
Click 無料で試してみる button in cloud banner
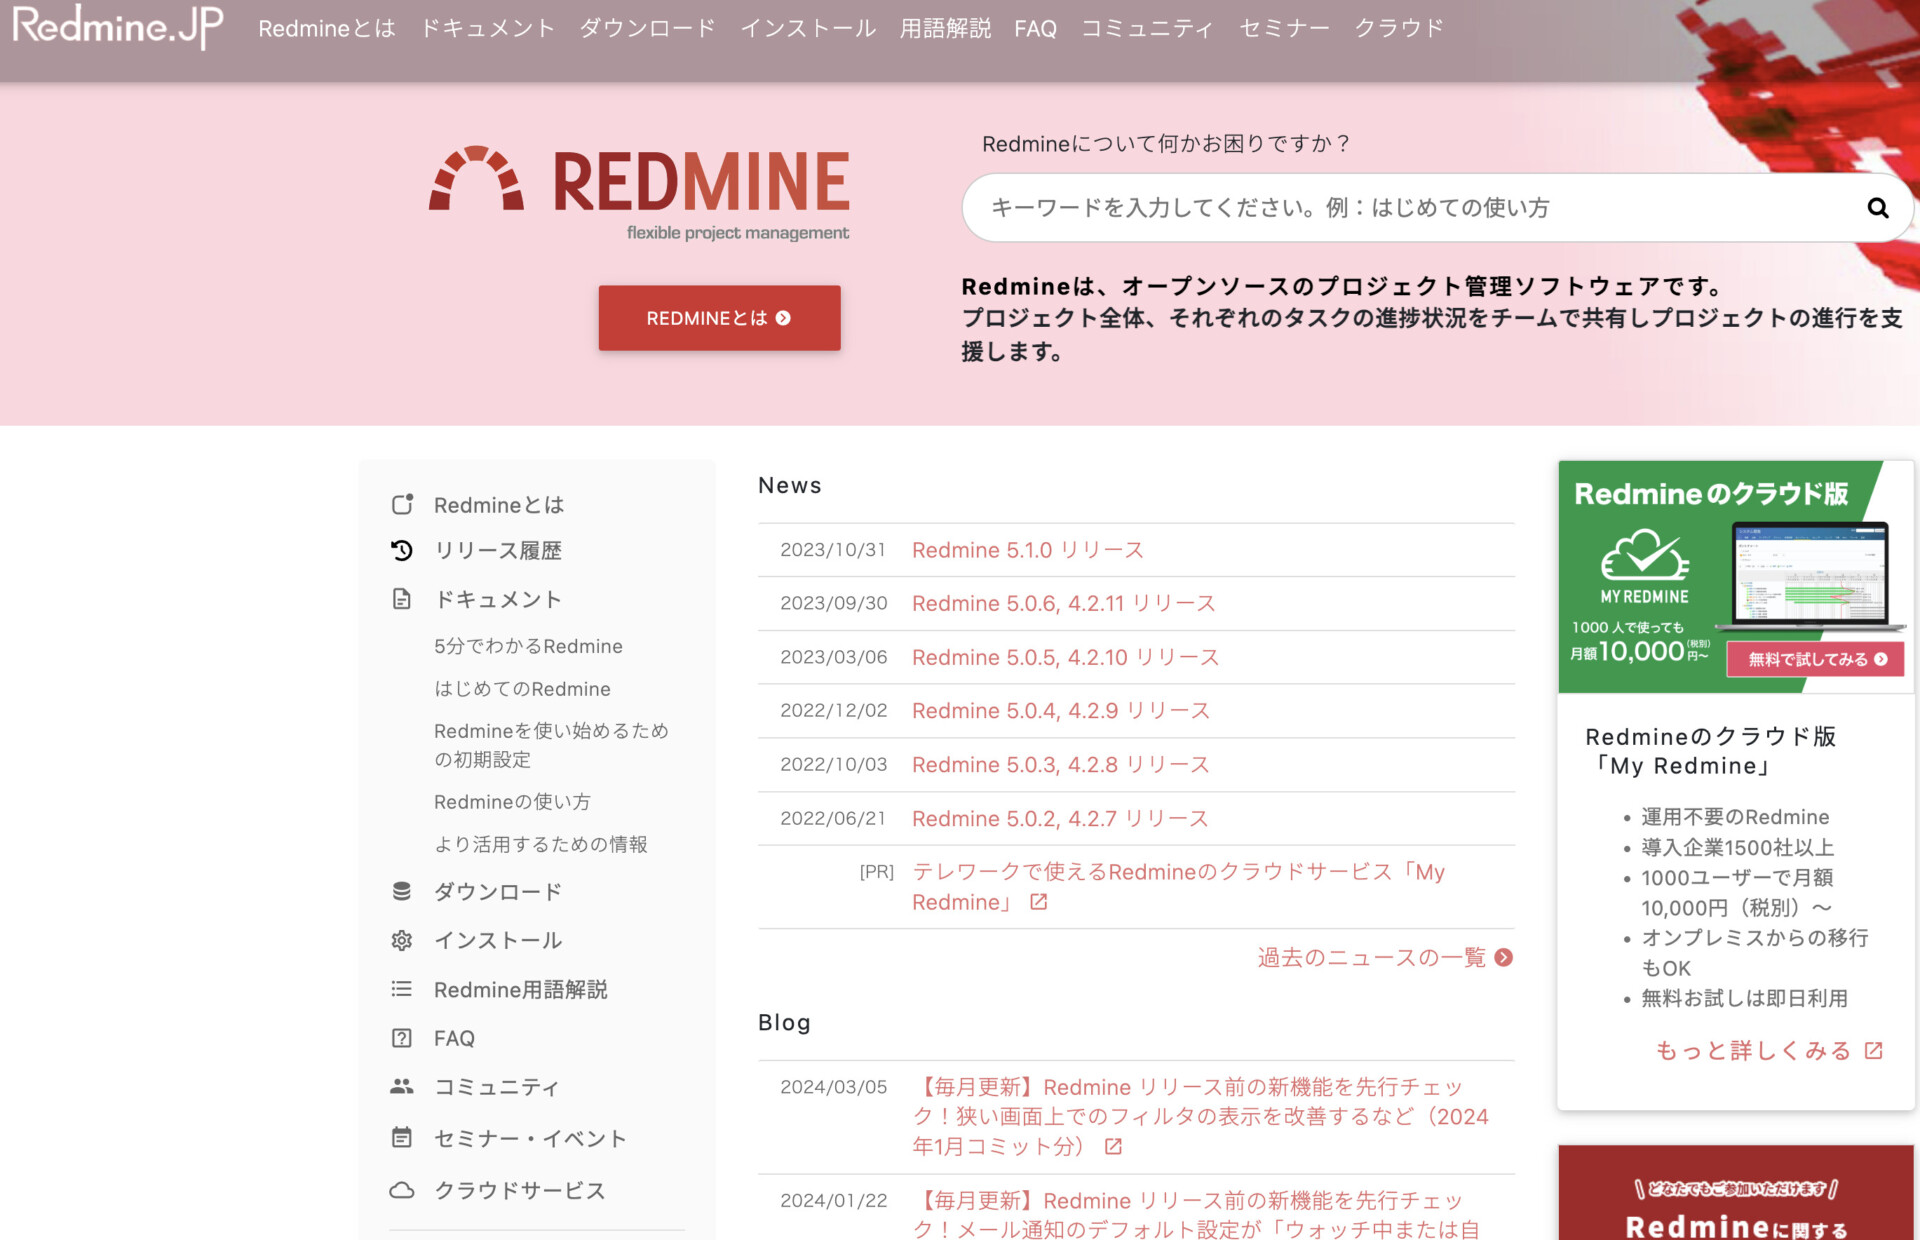tap(1815, 659)
